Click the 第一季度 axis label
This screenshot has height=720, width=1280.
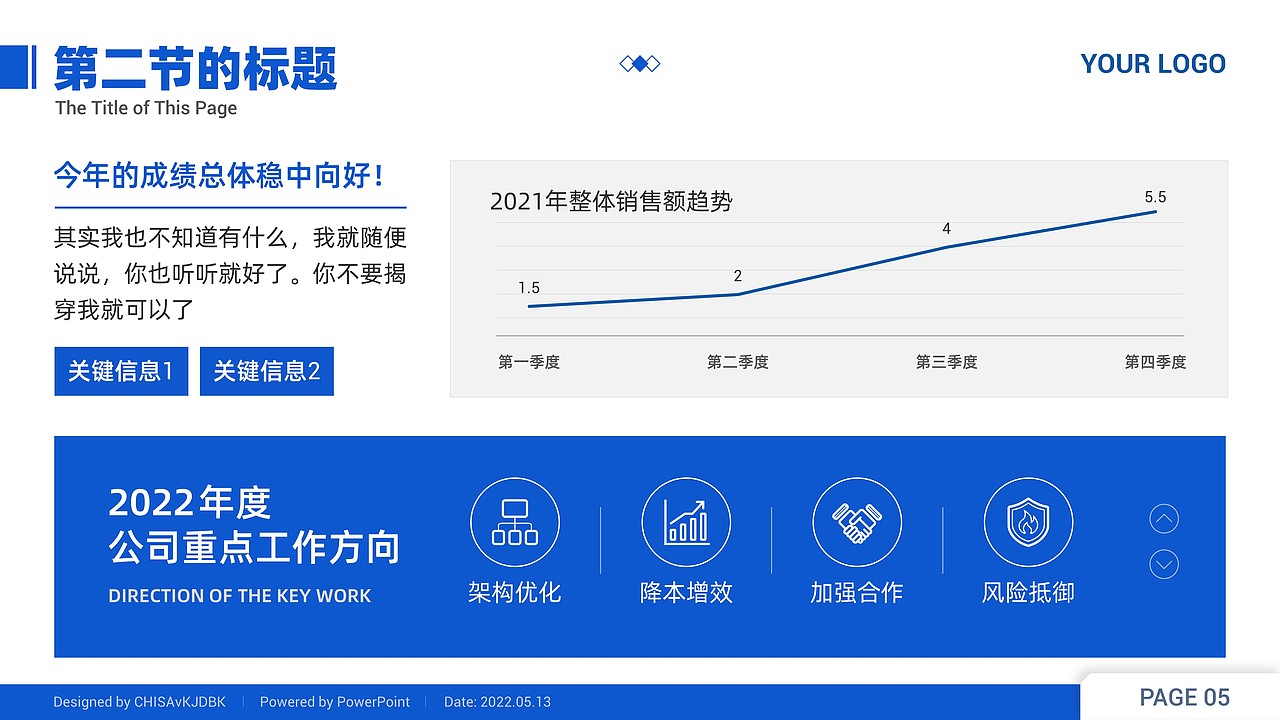point(529,362)
